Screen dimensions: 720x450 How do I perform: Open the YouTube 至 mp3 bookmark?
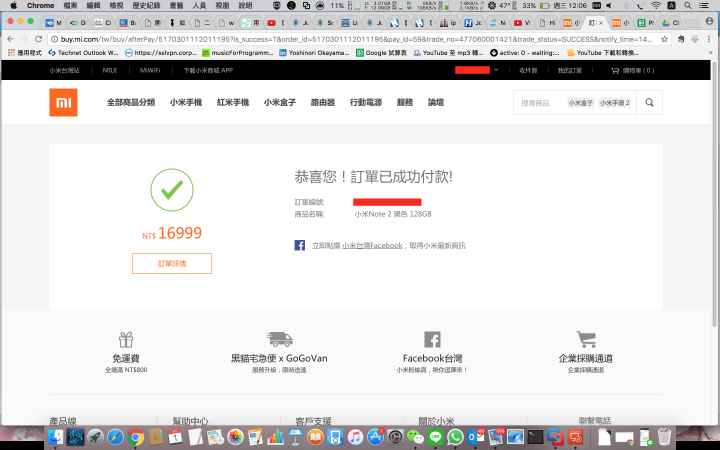pyautogui.click(x=449, y=53)
